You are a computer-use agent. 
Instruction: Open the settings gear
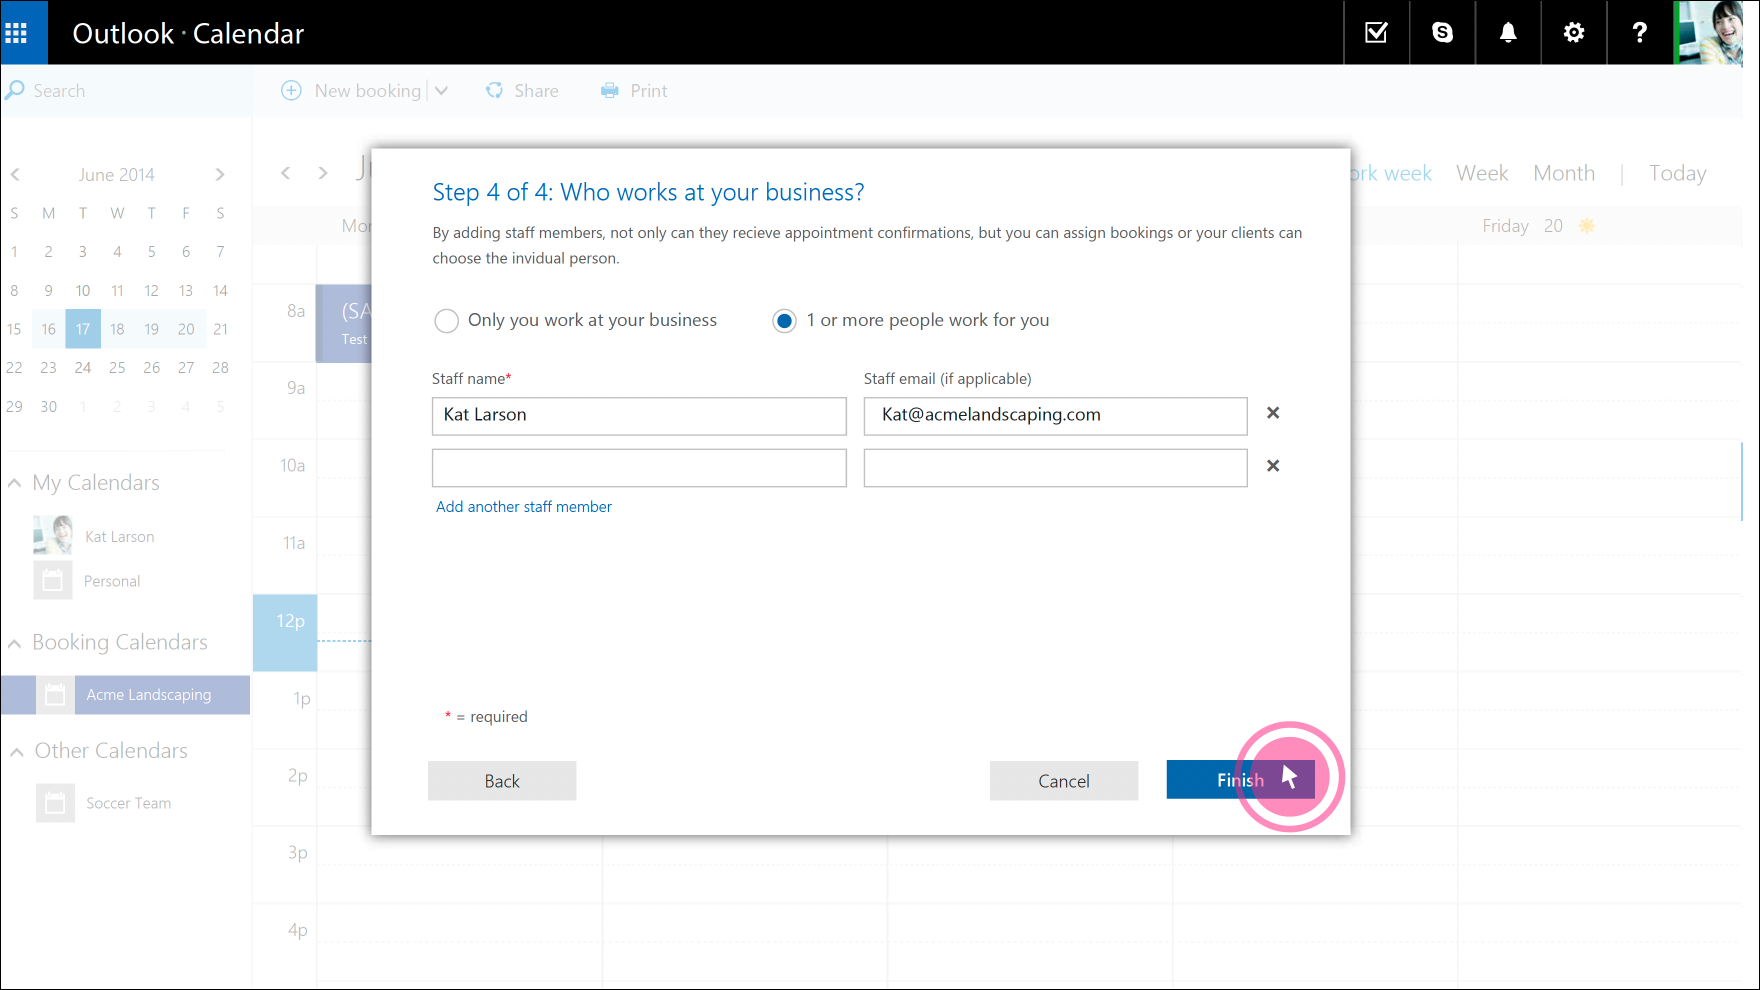pos(1574,33)
